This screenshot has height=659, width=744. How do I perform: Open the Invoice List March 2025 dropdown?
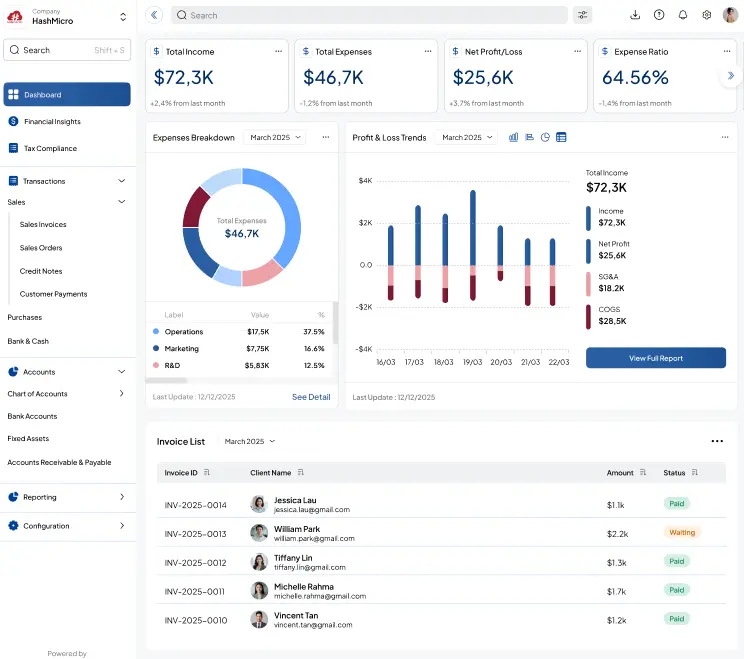click(249, 441)
